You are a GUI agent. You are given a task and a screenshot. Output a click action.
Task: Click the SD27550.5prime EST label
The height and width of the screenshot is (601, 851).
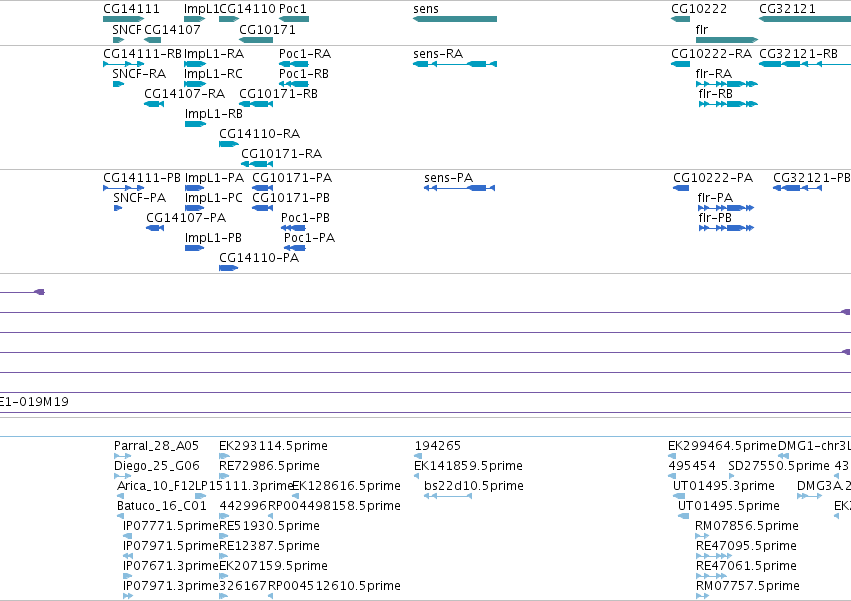(779, 466)
